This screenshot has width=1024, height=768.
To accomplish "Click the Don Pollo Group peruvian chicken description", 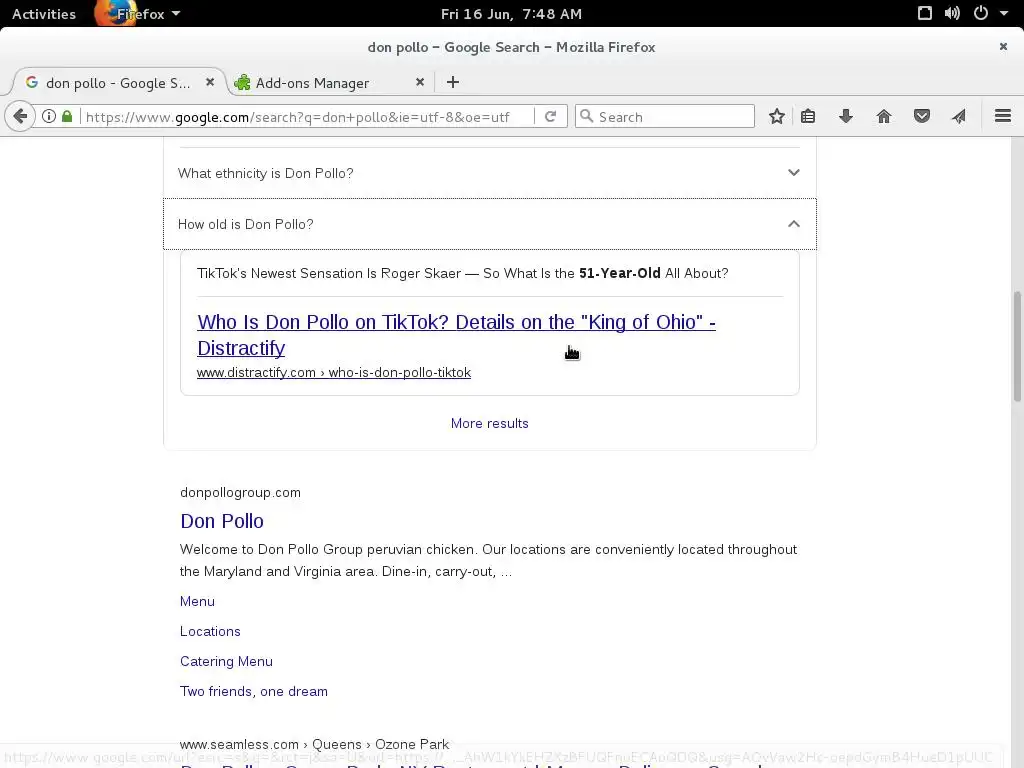I will tap(488, 560).
